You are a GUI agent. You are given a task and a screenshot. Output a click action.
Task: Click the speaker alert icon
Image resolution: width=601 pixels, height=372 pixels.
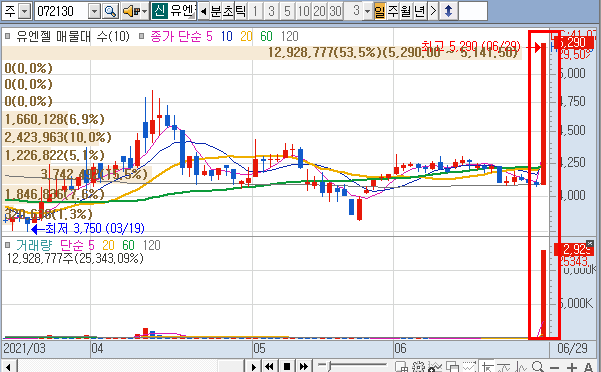tap(130, 11)
